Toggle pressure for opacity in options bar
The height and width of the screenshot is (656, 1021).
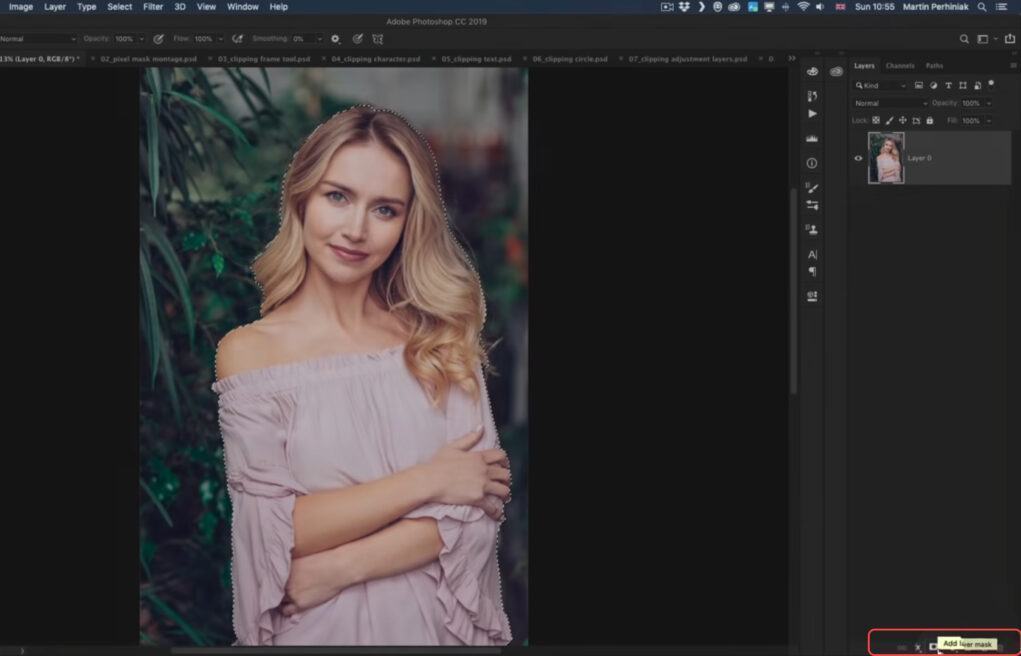click(158, 39)
